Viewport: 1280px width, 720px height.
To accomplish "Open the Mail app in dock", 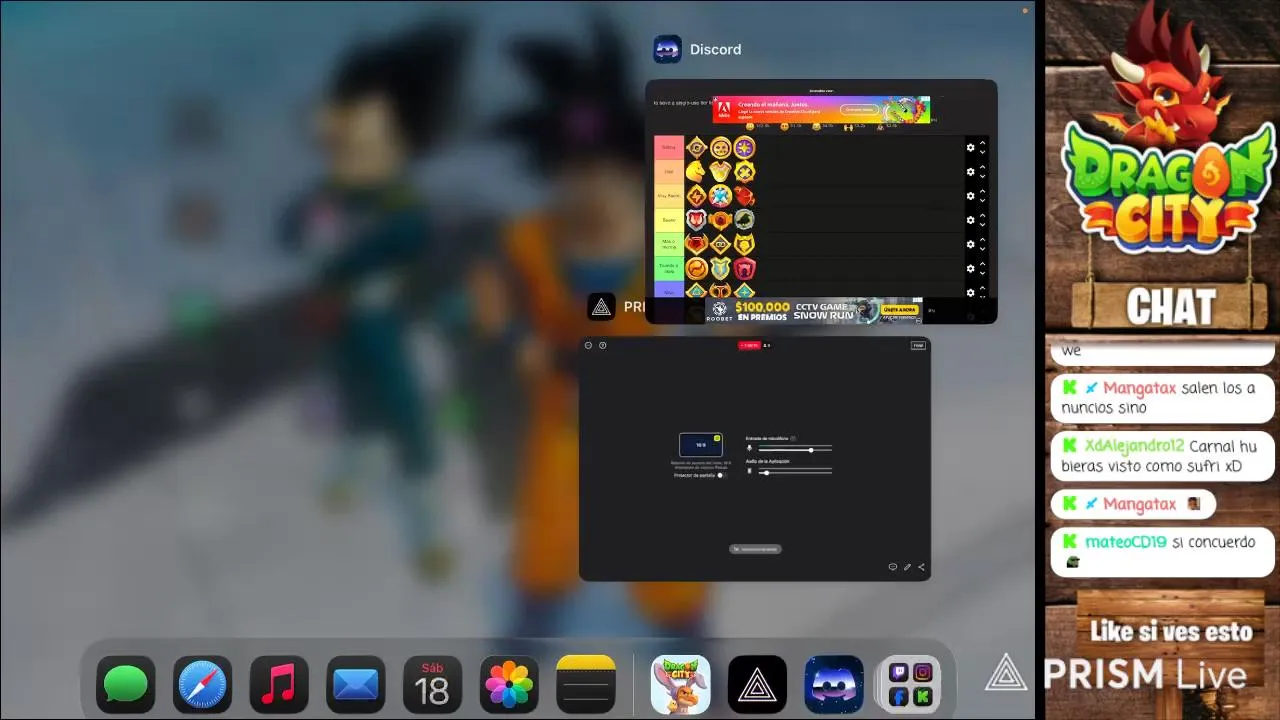I will point(356,685).
